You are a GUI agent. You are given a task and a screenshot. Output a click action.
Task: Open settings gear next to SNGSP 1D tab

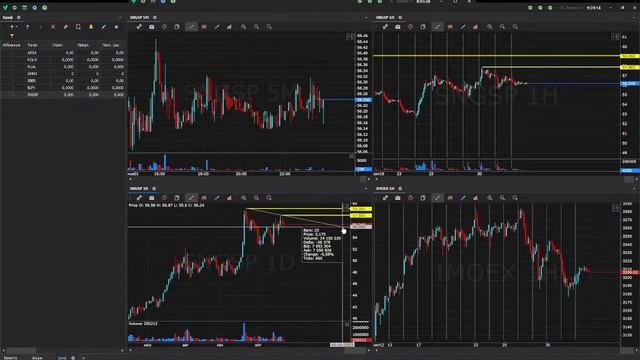[x=154, y=189]
